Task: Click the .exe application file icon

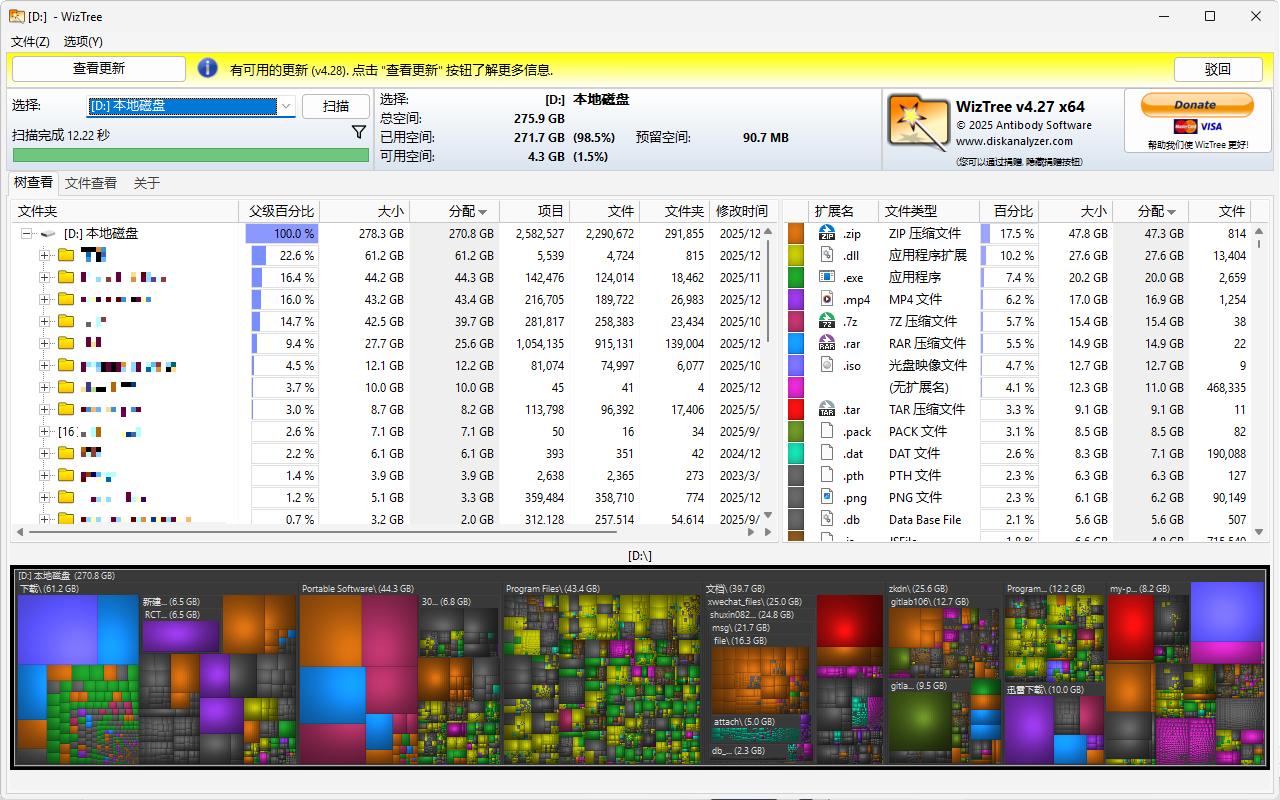Action: point(827,277)
